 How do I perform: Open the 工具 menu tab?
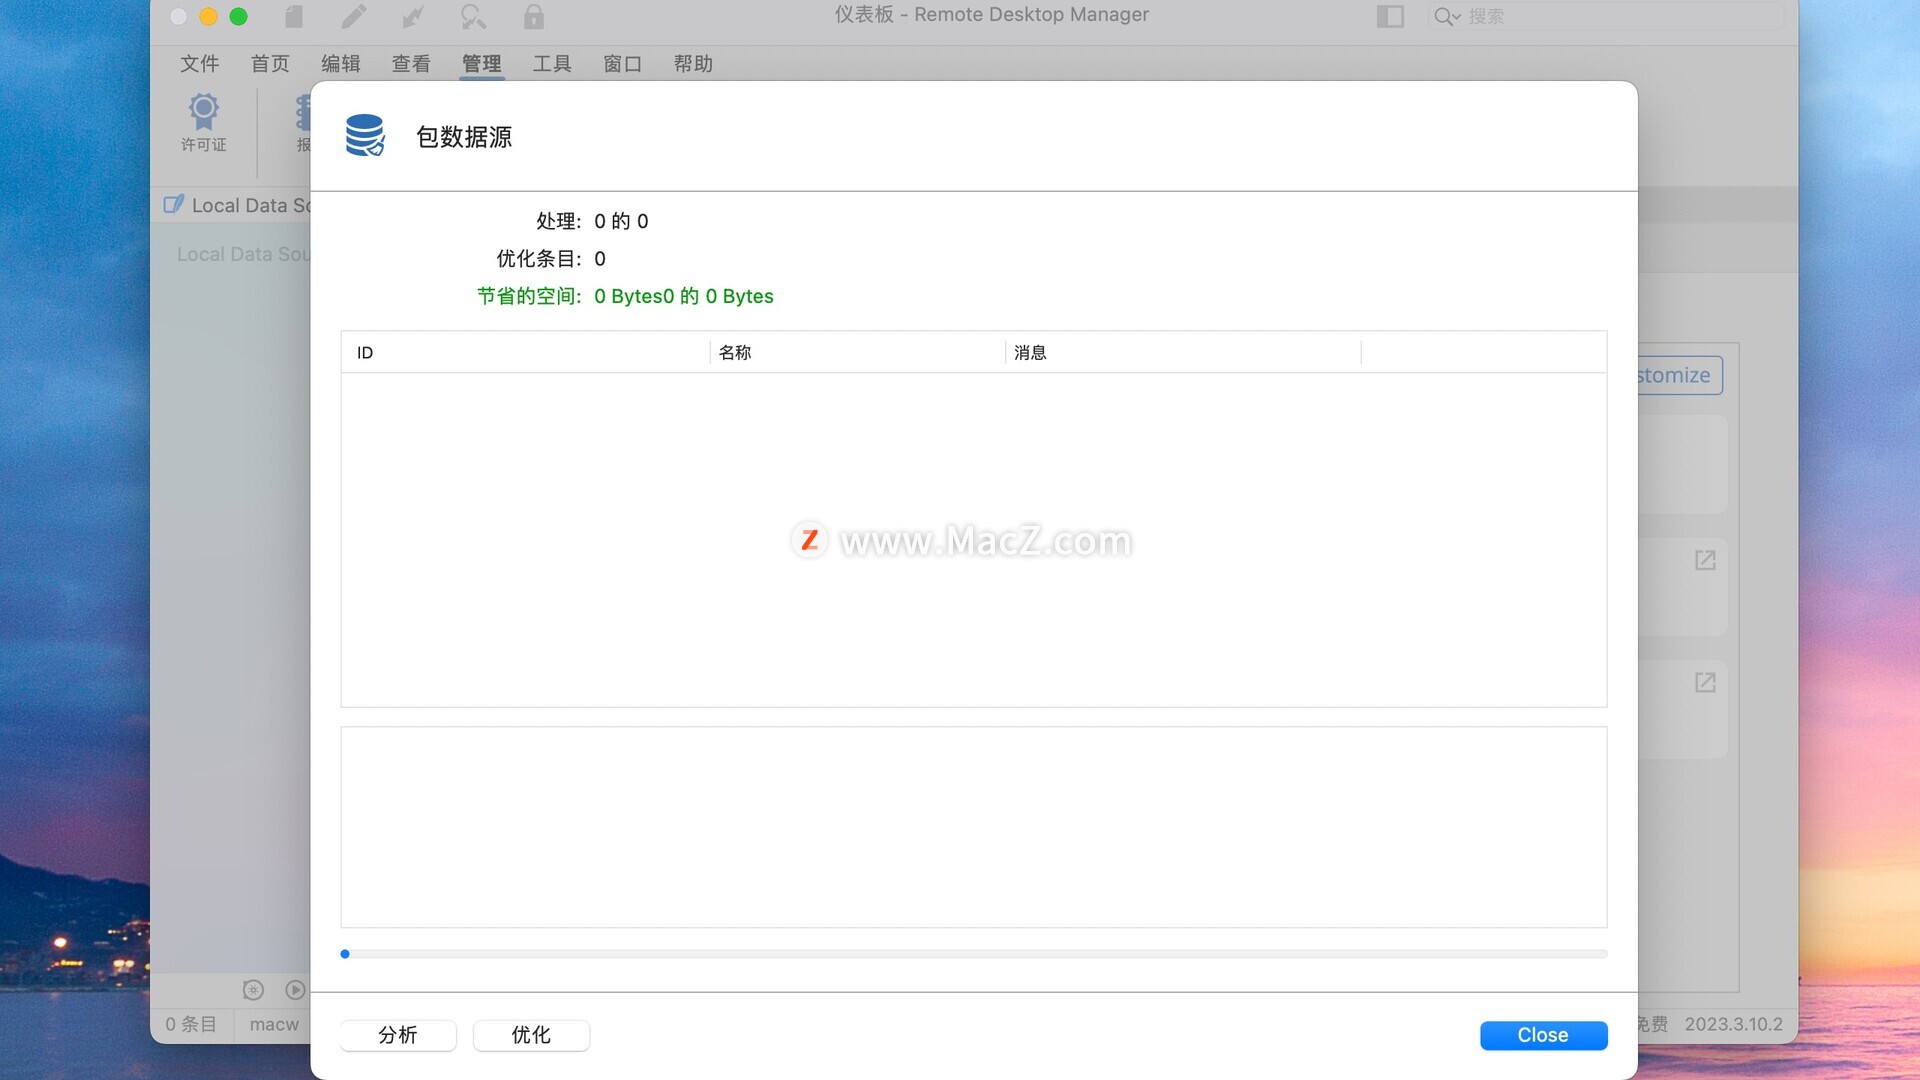click(552, 64)
